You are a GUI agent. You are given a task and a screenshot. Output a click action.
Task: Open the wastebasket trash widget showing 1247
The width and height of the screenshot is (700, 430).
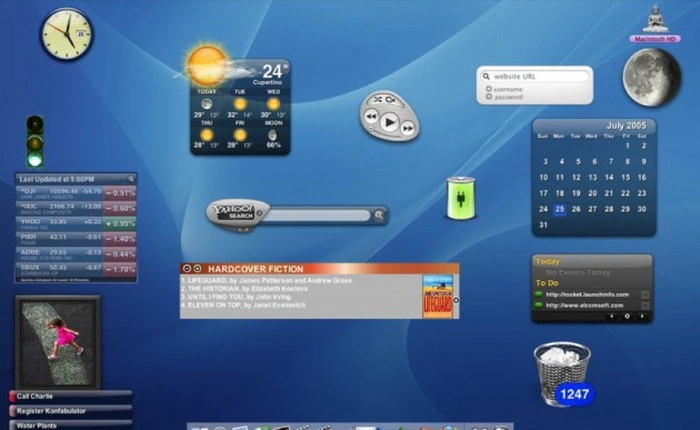click(563, 374)
